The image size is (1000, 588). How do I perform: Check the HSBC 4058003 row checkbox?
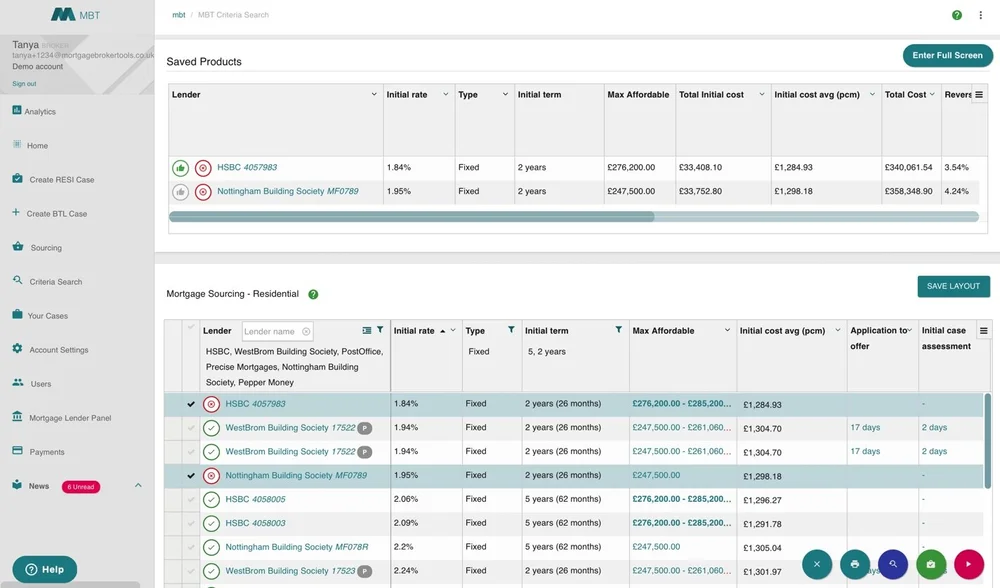(x=191, y=523)
